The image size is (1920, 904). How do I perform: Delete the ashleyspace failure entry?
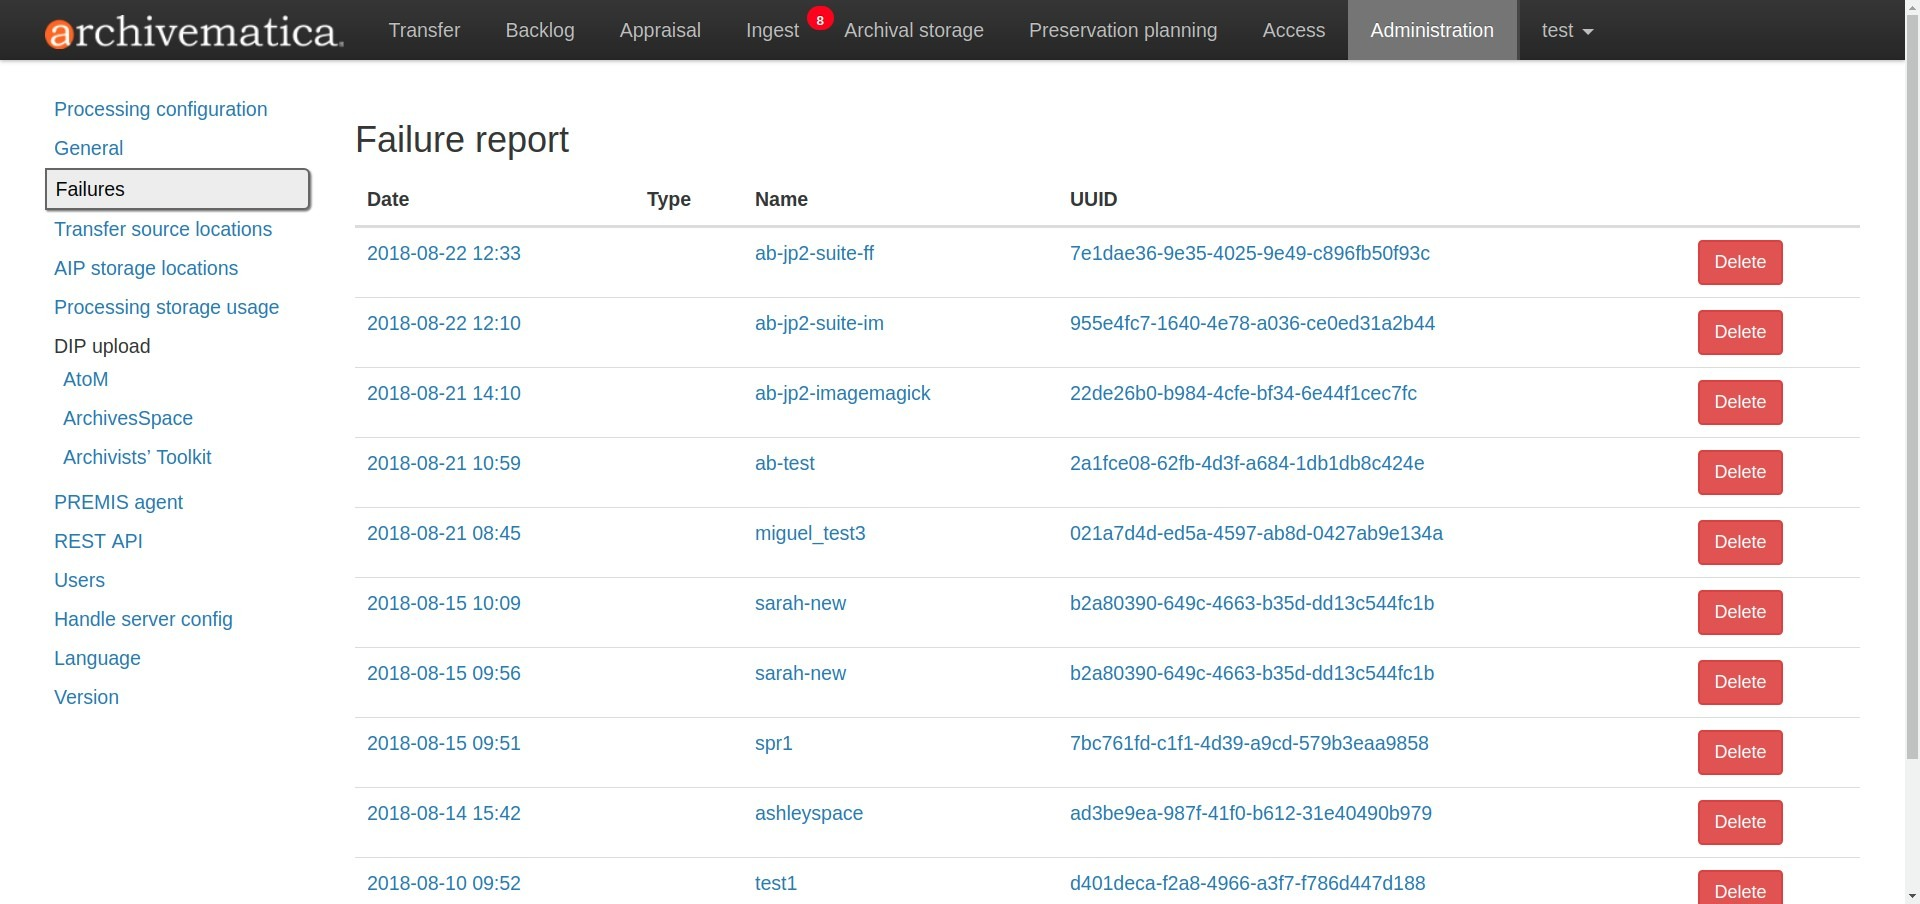1739,822
